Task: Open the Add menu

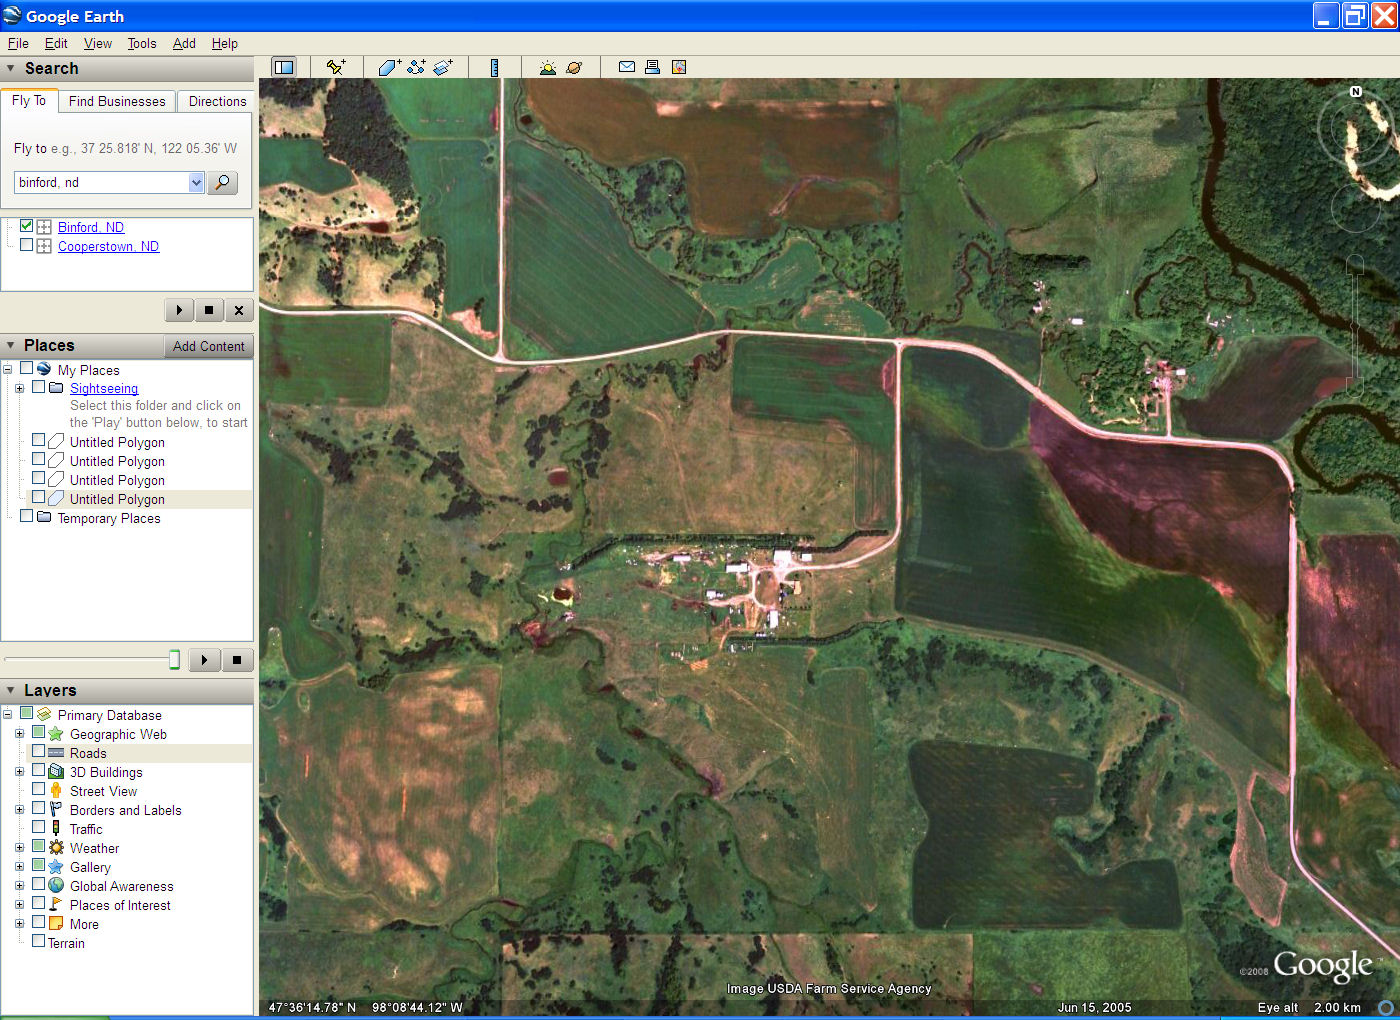Action: [184, 43]
